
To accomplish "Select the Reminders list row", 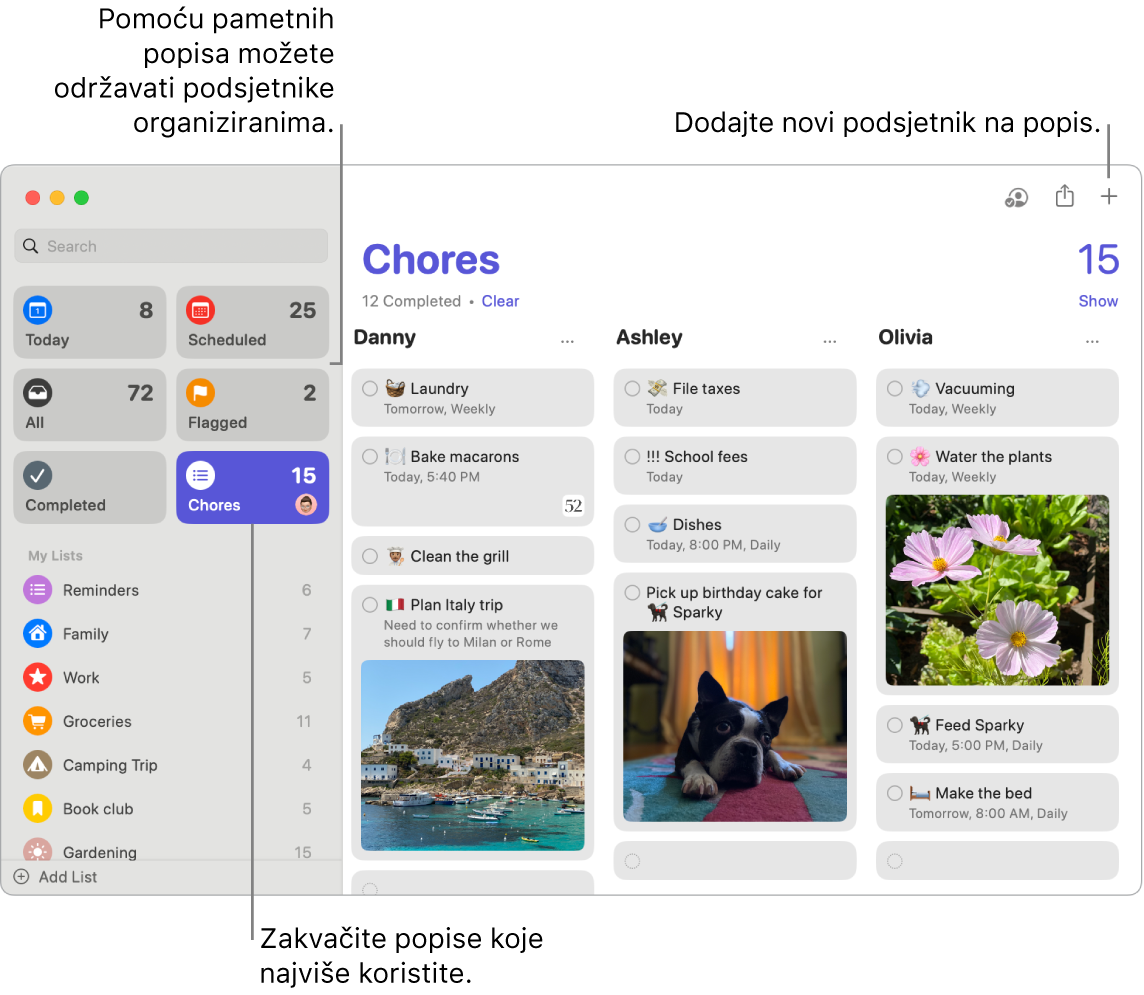I will [171, 589].
